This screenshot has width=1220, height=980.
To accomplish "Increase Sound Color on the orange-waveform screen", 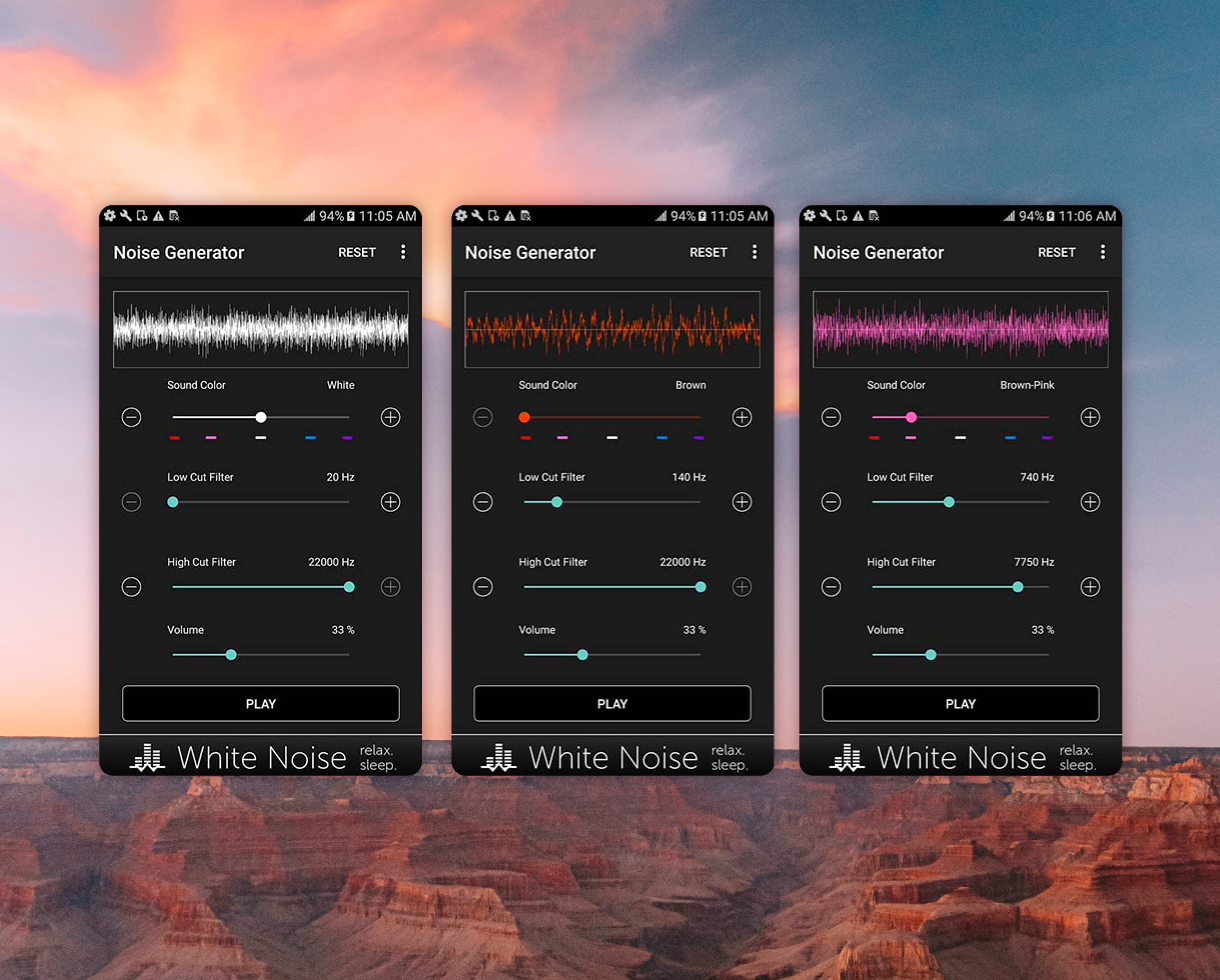I will 742,417.
